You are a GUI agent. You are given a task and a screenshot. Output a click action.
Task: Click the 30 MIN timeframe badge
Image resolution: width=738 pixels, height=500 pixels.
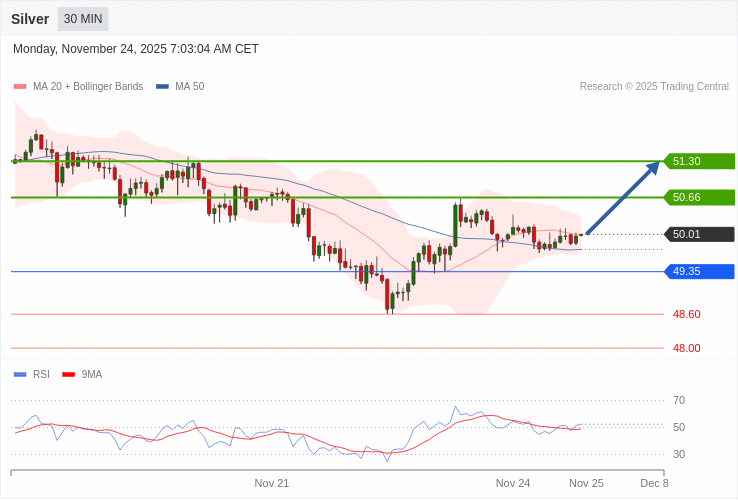(83, 19)
